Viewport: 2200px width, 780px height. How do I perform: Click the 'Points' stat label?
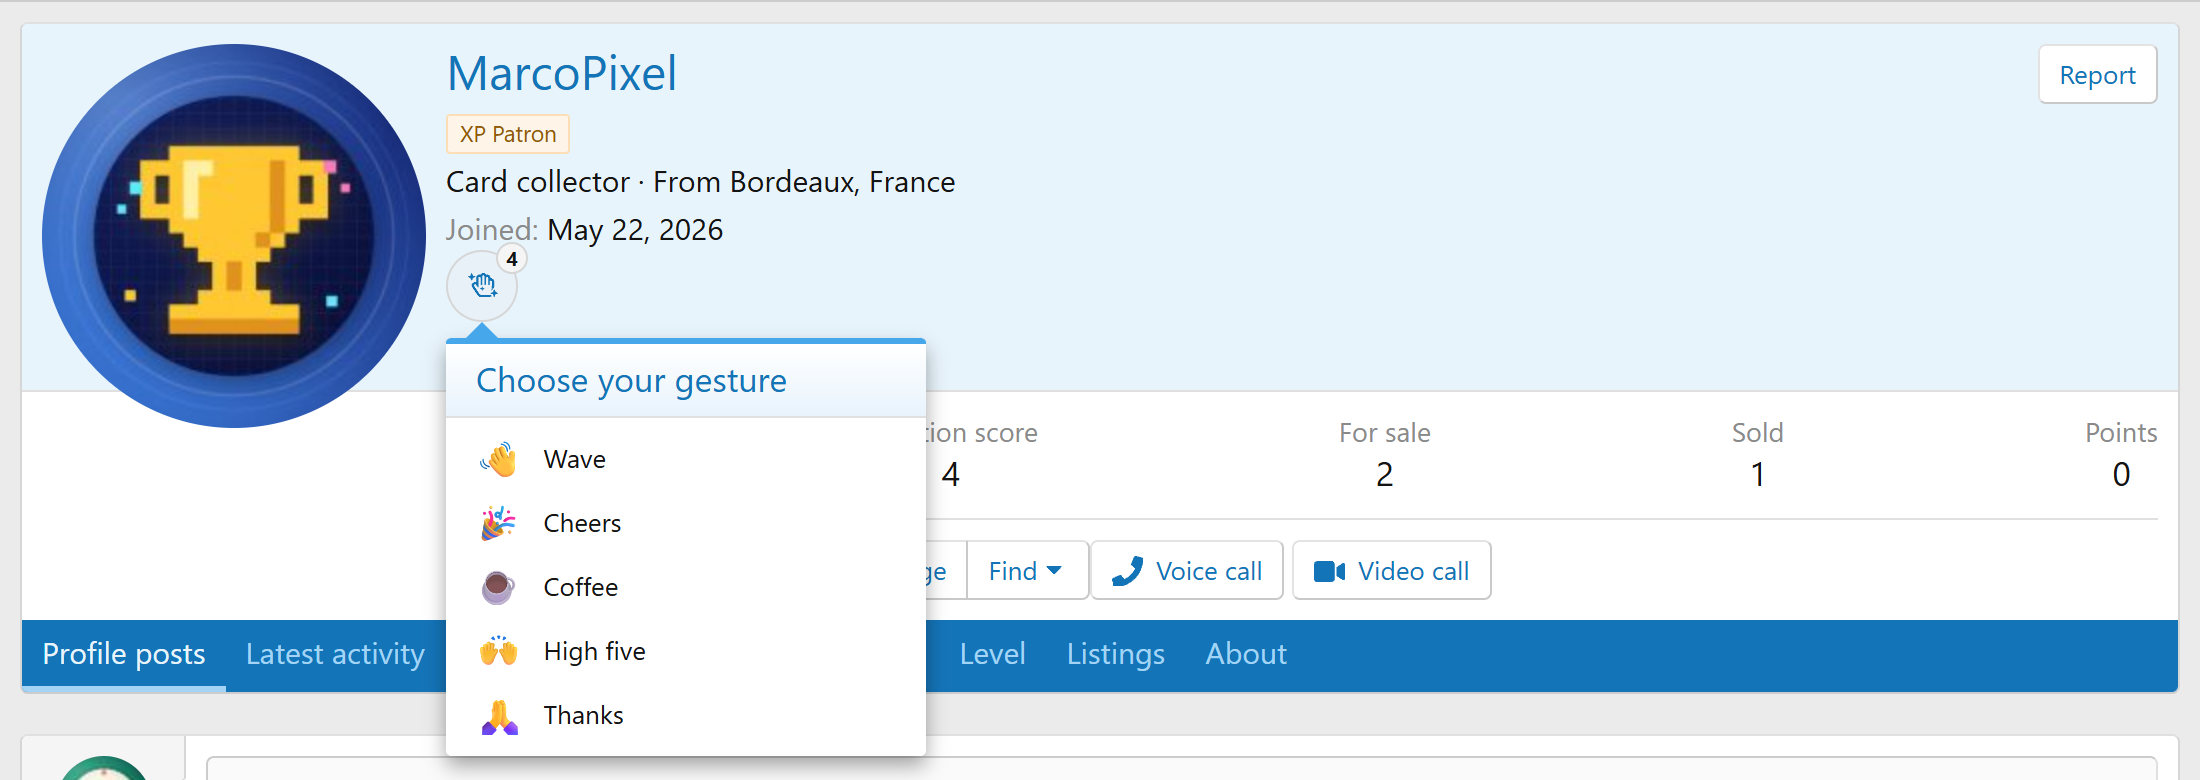pyautogui.click(x=2121, y=433)
